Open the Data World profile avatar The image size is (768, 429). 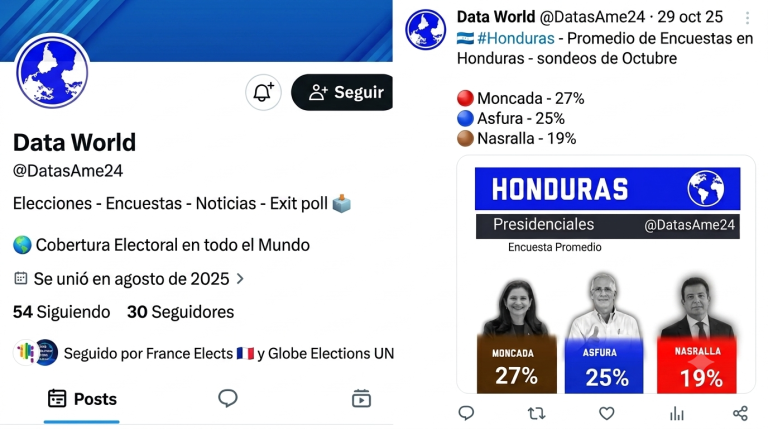[x=52, y=72]
